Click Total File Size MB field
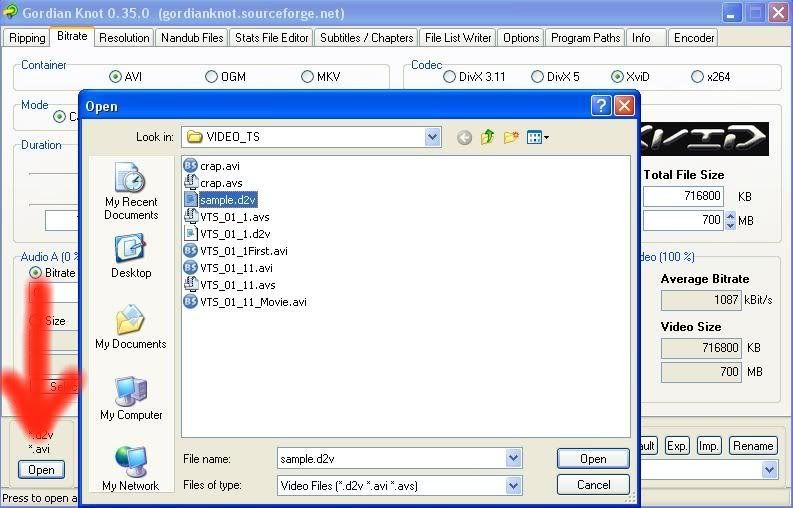The image size is (793, 508). pos(684,220)
